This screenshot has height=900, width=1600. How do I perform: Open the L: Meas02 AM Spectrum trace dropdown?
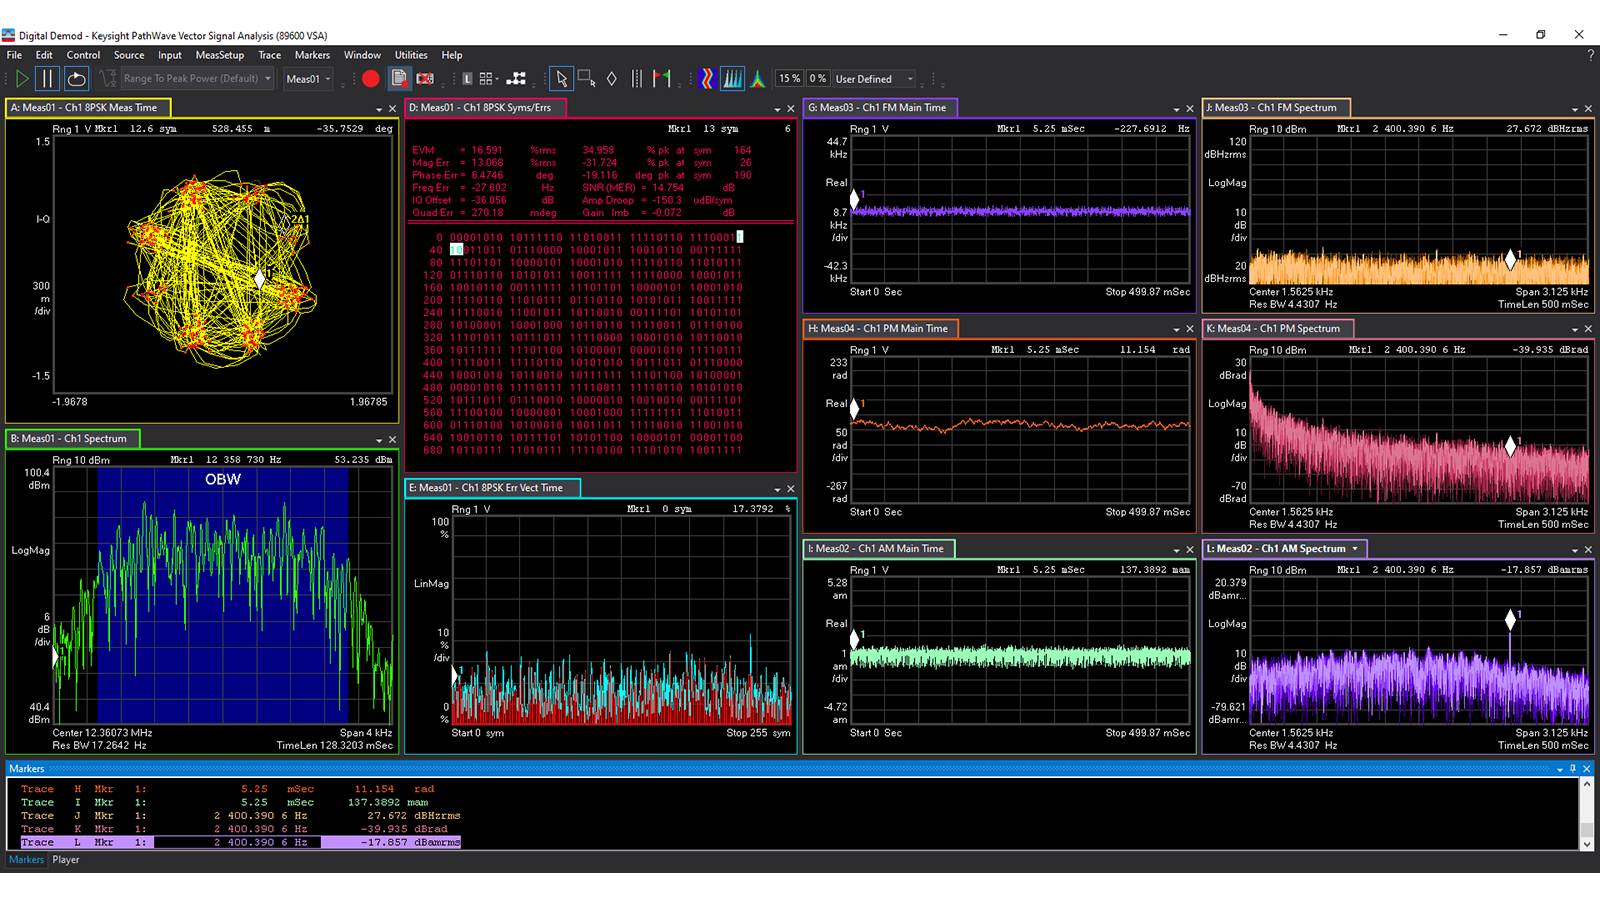pyautogui.click(x=1355, y=549)
